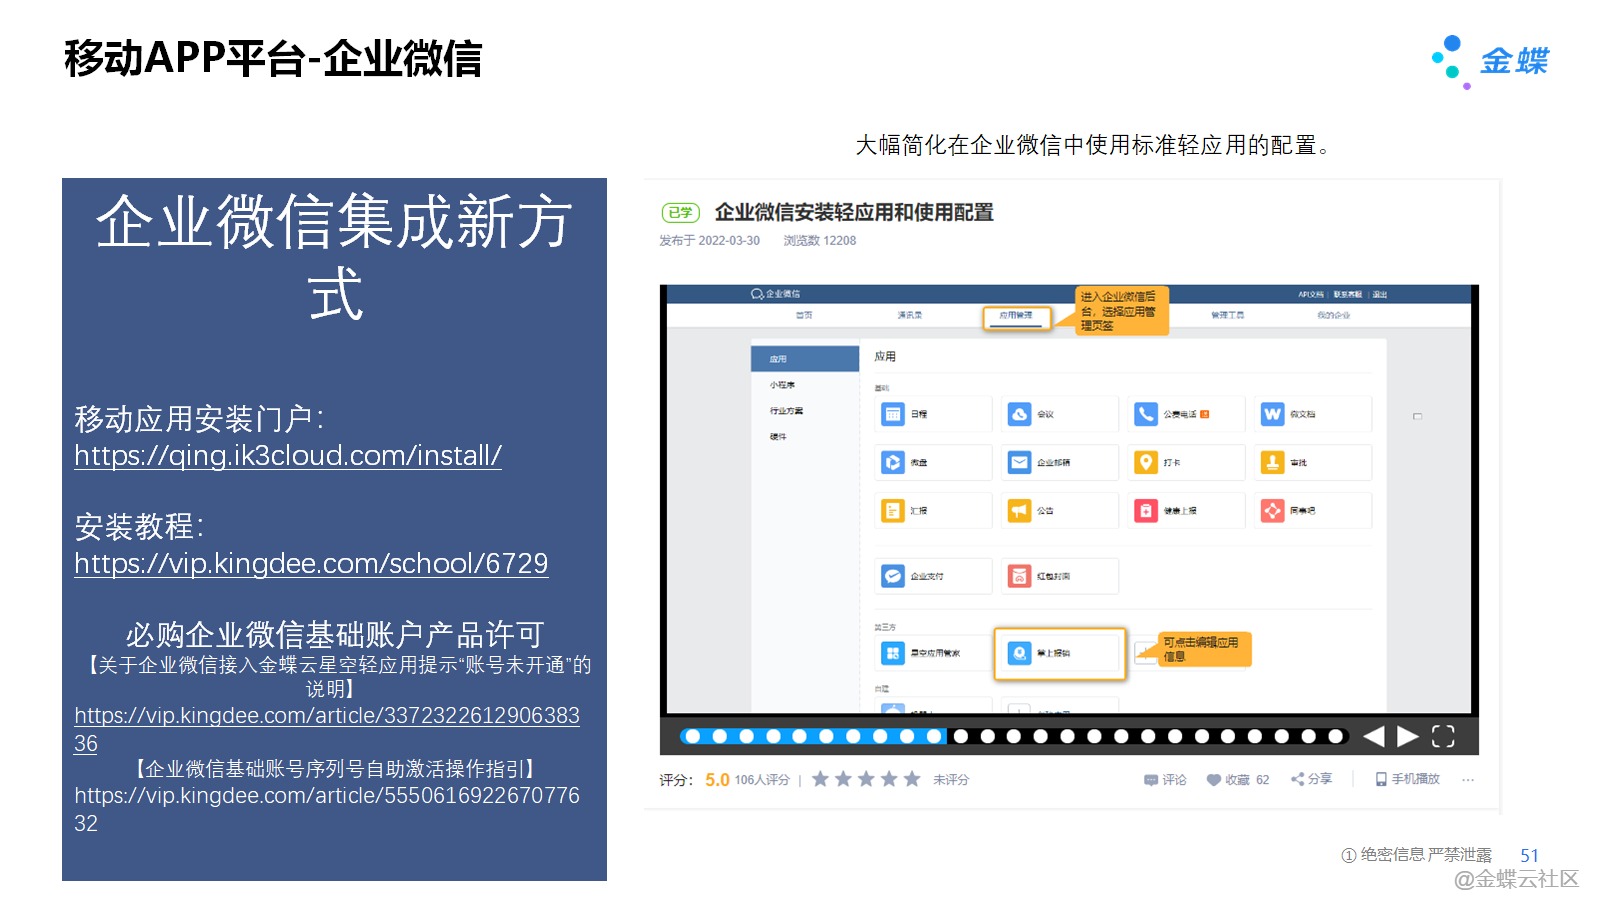The width and height of the screenshot is (1600, 900).
Task: Open the 企业邮箱 mail app icon
Action: (x=1019, y=462)
